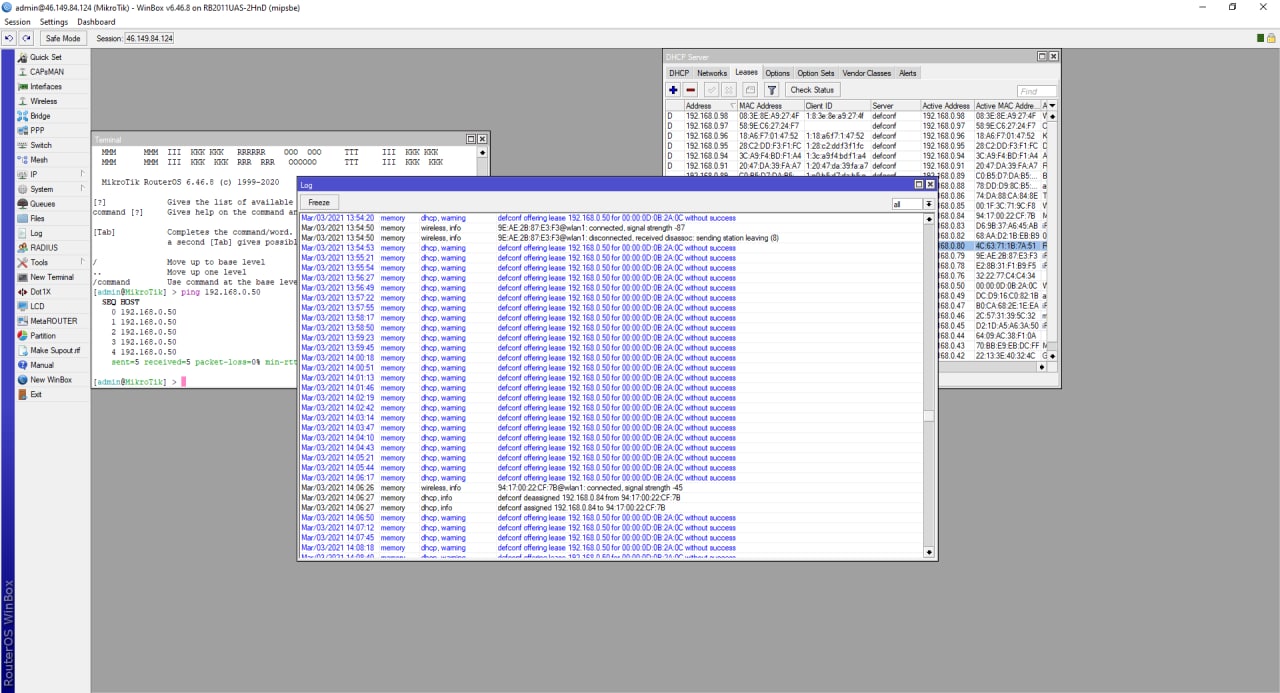The height and width of the screenshot is (693, 1280).
Task: Switch to the Options tab
Action: coord(778,73)
